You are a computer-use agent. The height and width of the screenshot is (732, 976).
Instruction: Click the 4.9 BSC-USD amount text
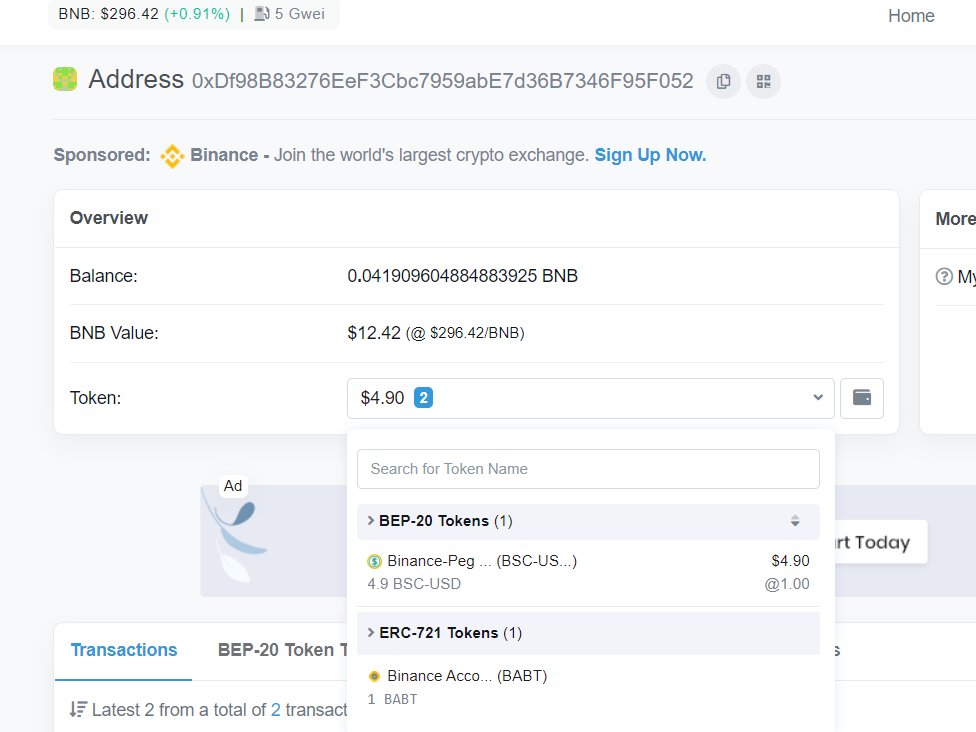pos(414,584)
